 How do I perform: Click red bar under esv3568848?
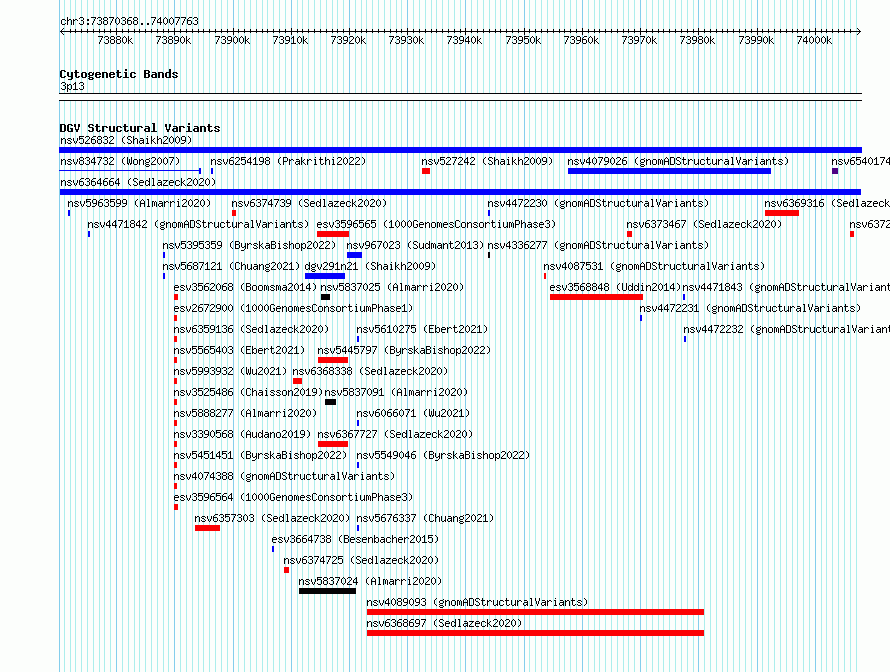click(x=596, y=297)
